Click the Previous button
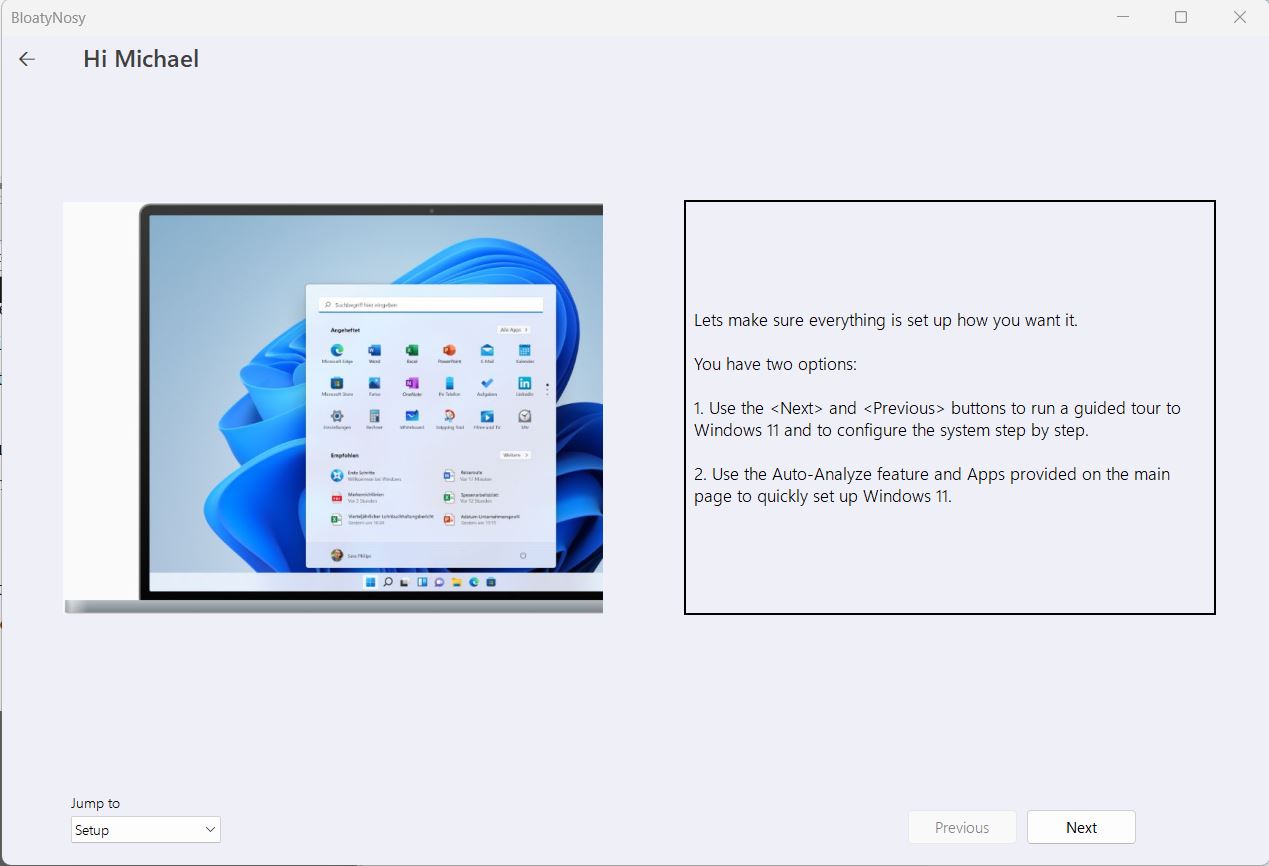Screen dimensions: 1269x866 (962, 828)
